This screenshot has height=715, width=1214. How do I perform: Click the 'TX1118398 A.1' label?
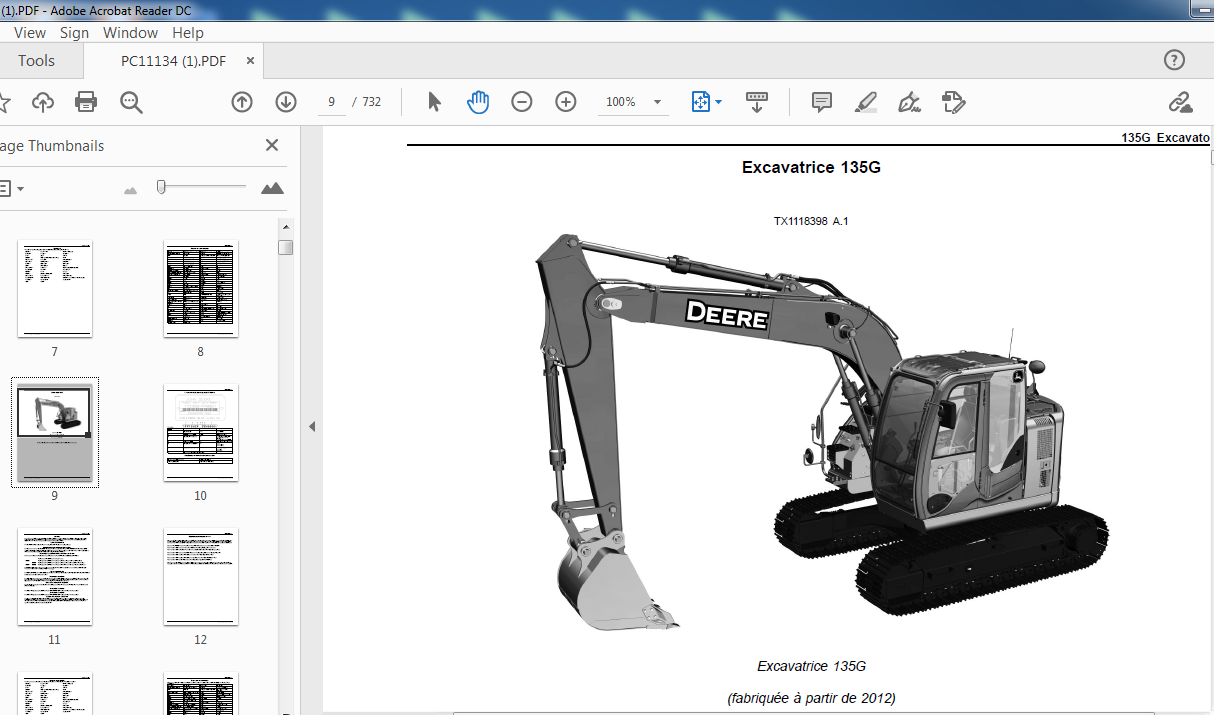pyautogui.click(x=810, y=221)
